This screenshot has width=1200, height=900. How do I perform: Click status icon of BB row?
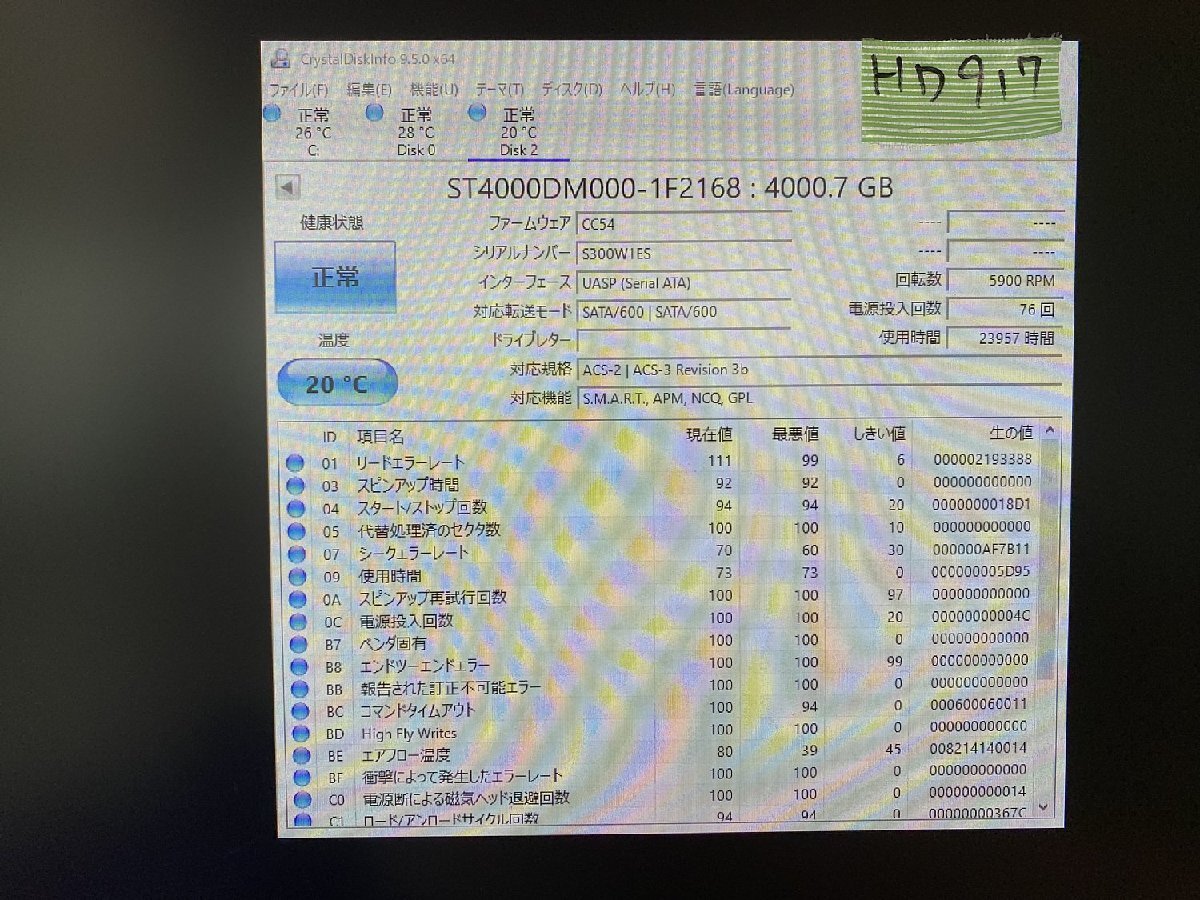click(298, 689)
